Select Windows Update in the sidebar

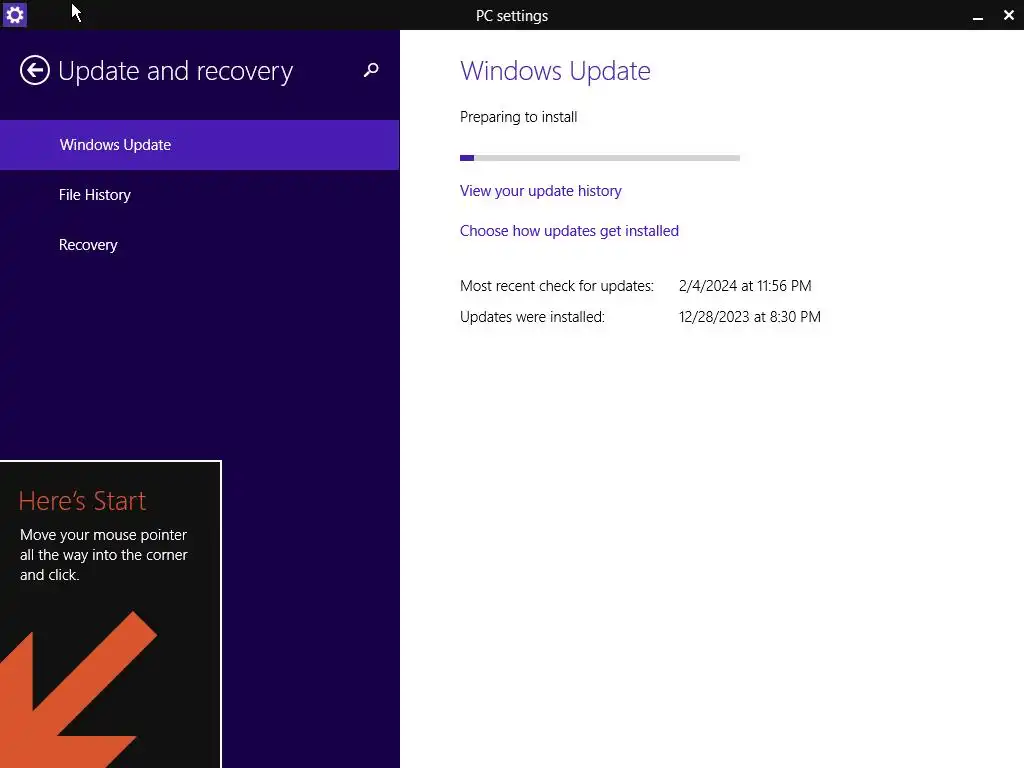(200, 145)
